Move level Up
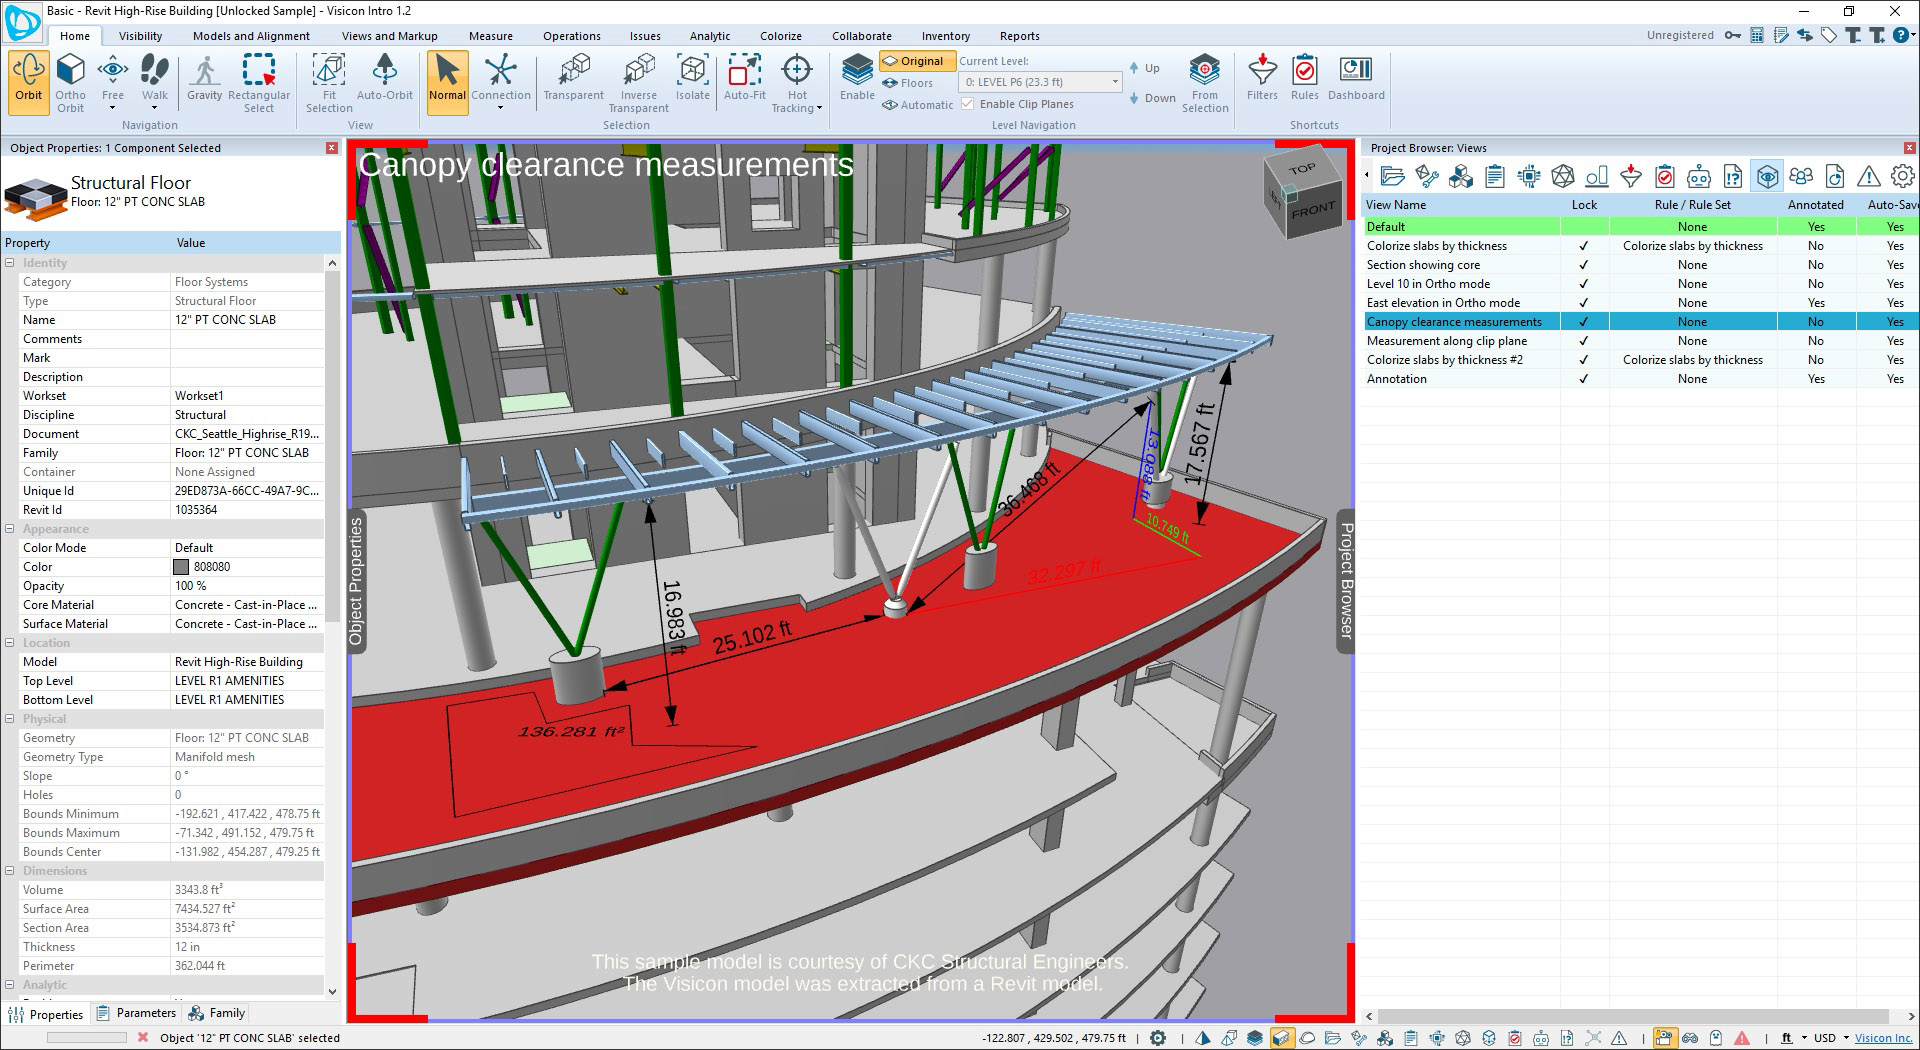 (1145, 68)
